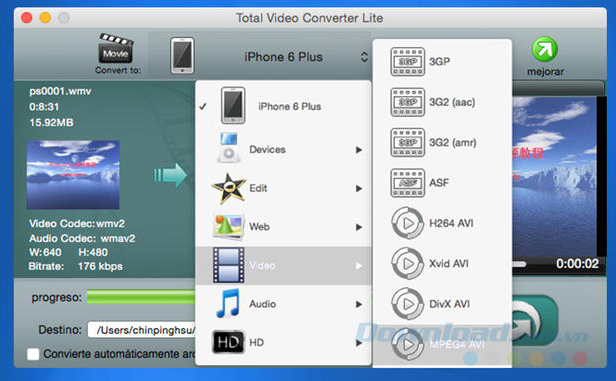Screen dimensions: 616x381
Task: Select the 3G2 (aac) label
Action: point(452,102)
